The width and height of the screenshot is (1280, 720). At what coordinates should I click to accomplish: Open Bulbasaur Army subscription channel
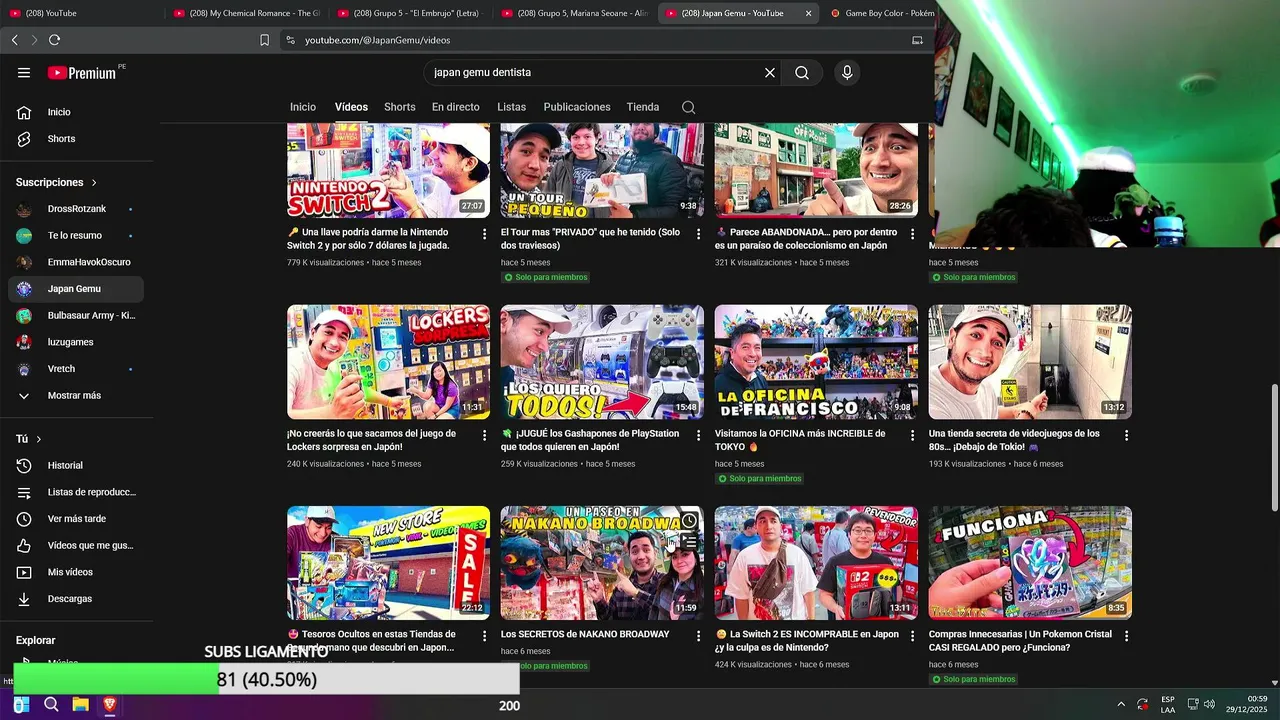(75, 316)
